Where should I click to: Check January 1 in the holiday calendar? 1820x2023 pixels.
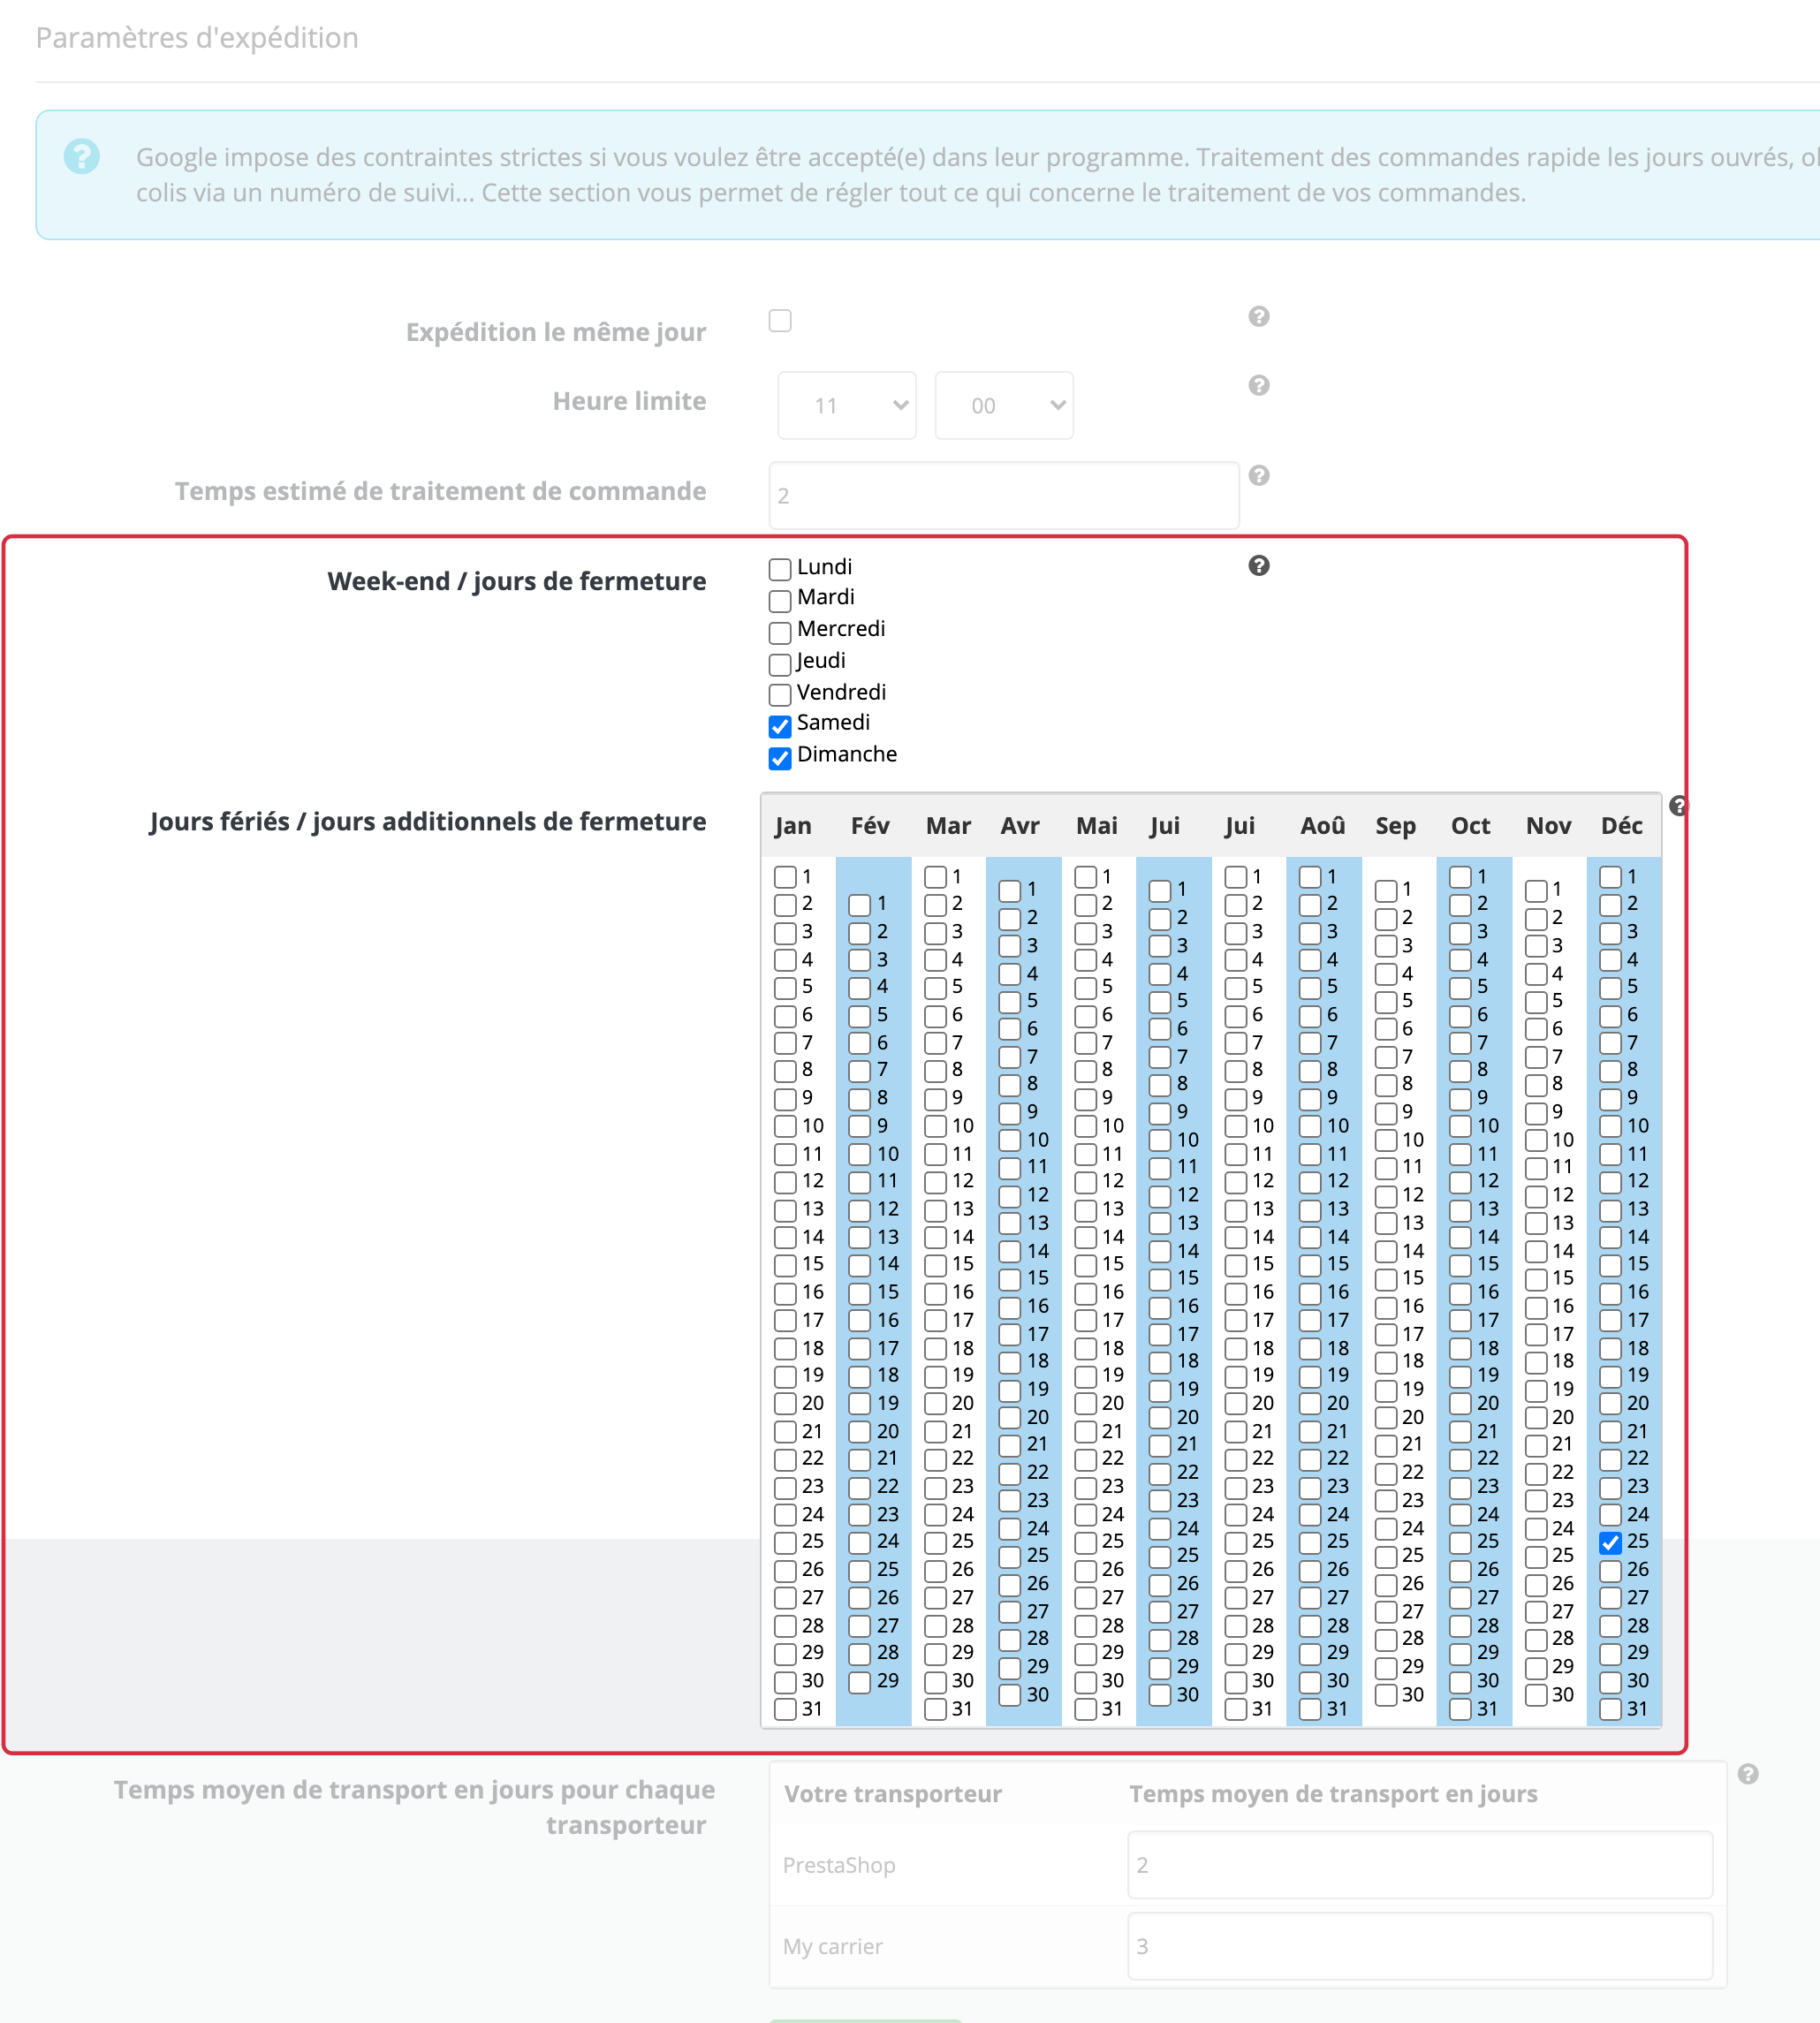[x=785, y=877]
